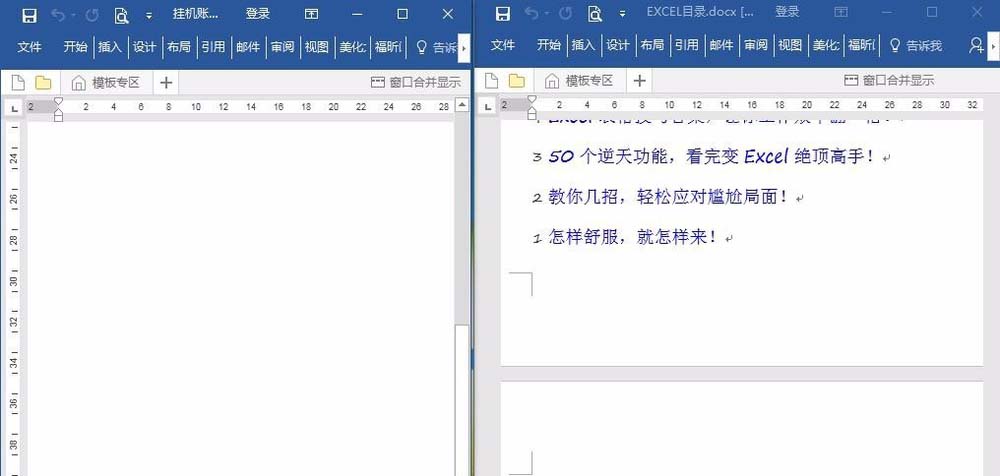Image resolution: width=1000 pixels, height=476 pixels.
Task: Click vertical scrollbar thumb in left window
Action: point(462,399)
